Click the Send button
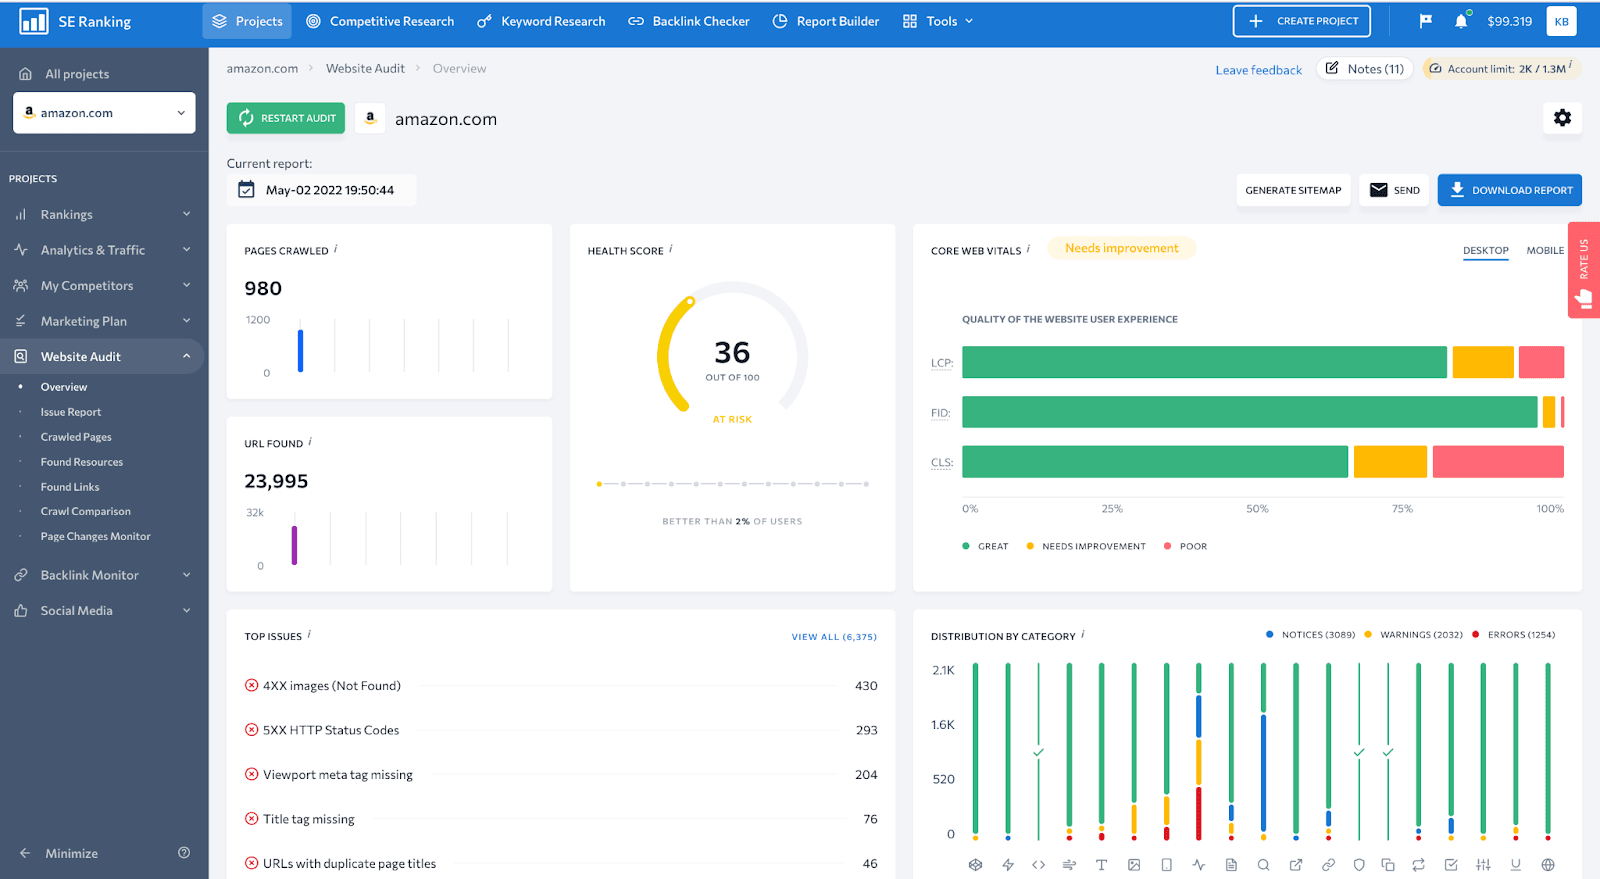Image resolution: width=1600 pixels, height=879 pixels. [1394, 190]
